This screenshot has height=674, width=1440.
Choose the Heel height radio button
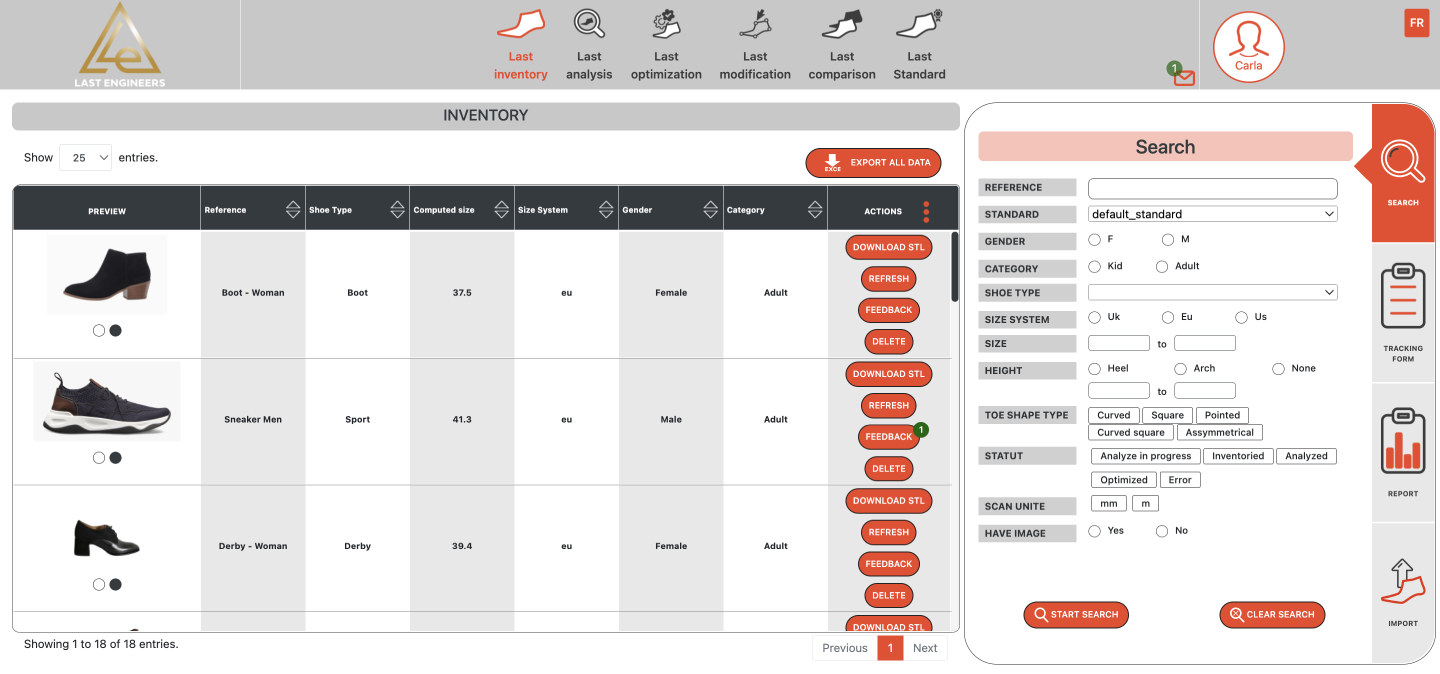pos(1094,369)
